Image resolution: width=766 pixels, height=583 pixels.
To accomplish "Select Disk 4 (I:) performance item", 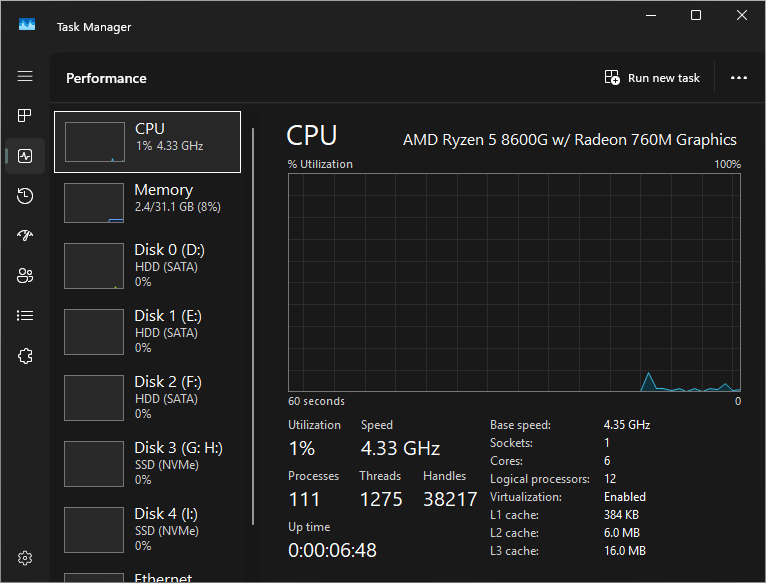I will (x=148, y=529).
